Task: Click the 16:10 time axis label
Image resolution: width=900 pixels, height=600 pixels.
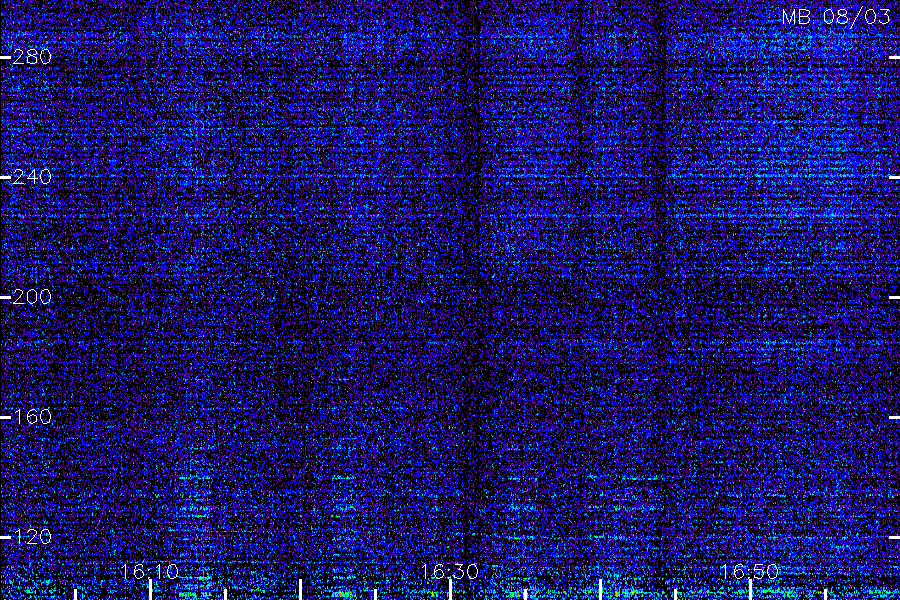Action: pos(150,571)
